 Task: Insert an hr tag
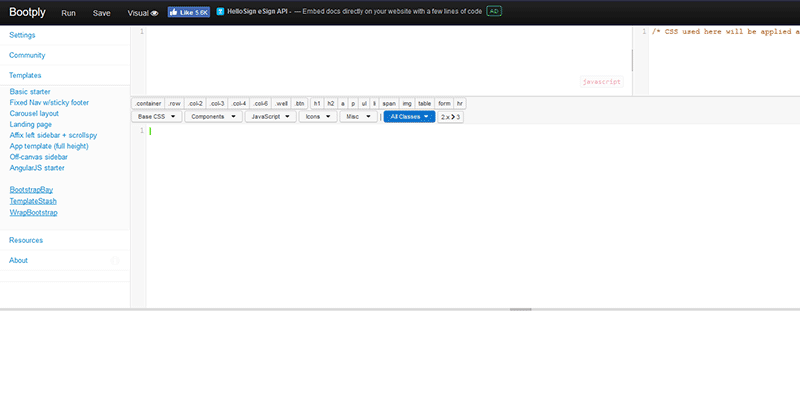click(x=460, y=104)
